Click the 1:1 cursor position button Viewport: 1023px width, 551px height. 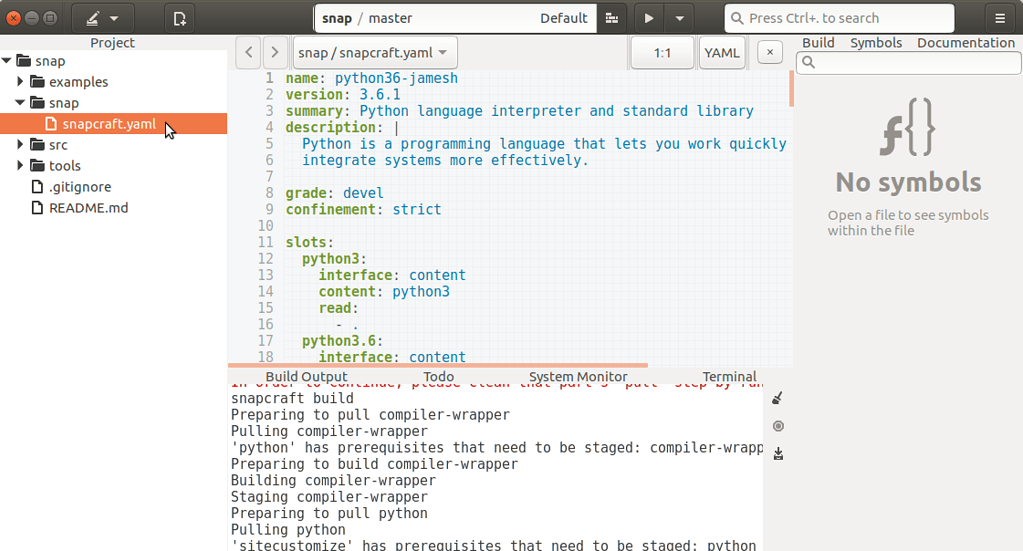(662, 53)
